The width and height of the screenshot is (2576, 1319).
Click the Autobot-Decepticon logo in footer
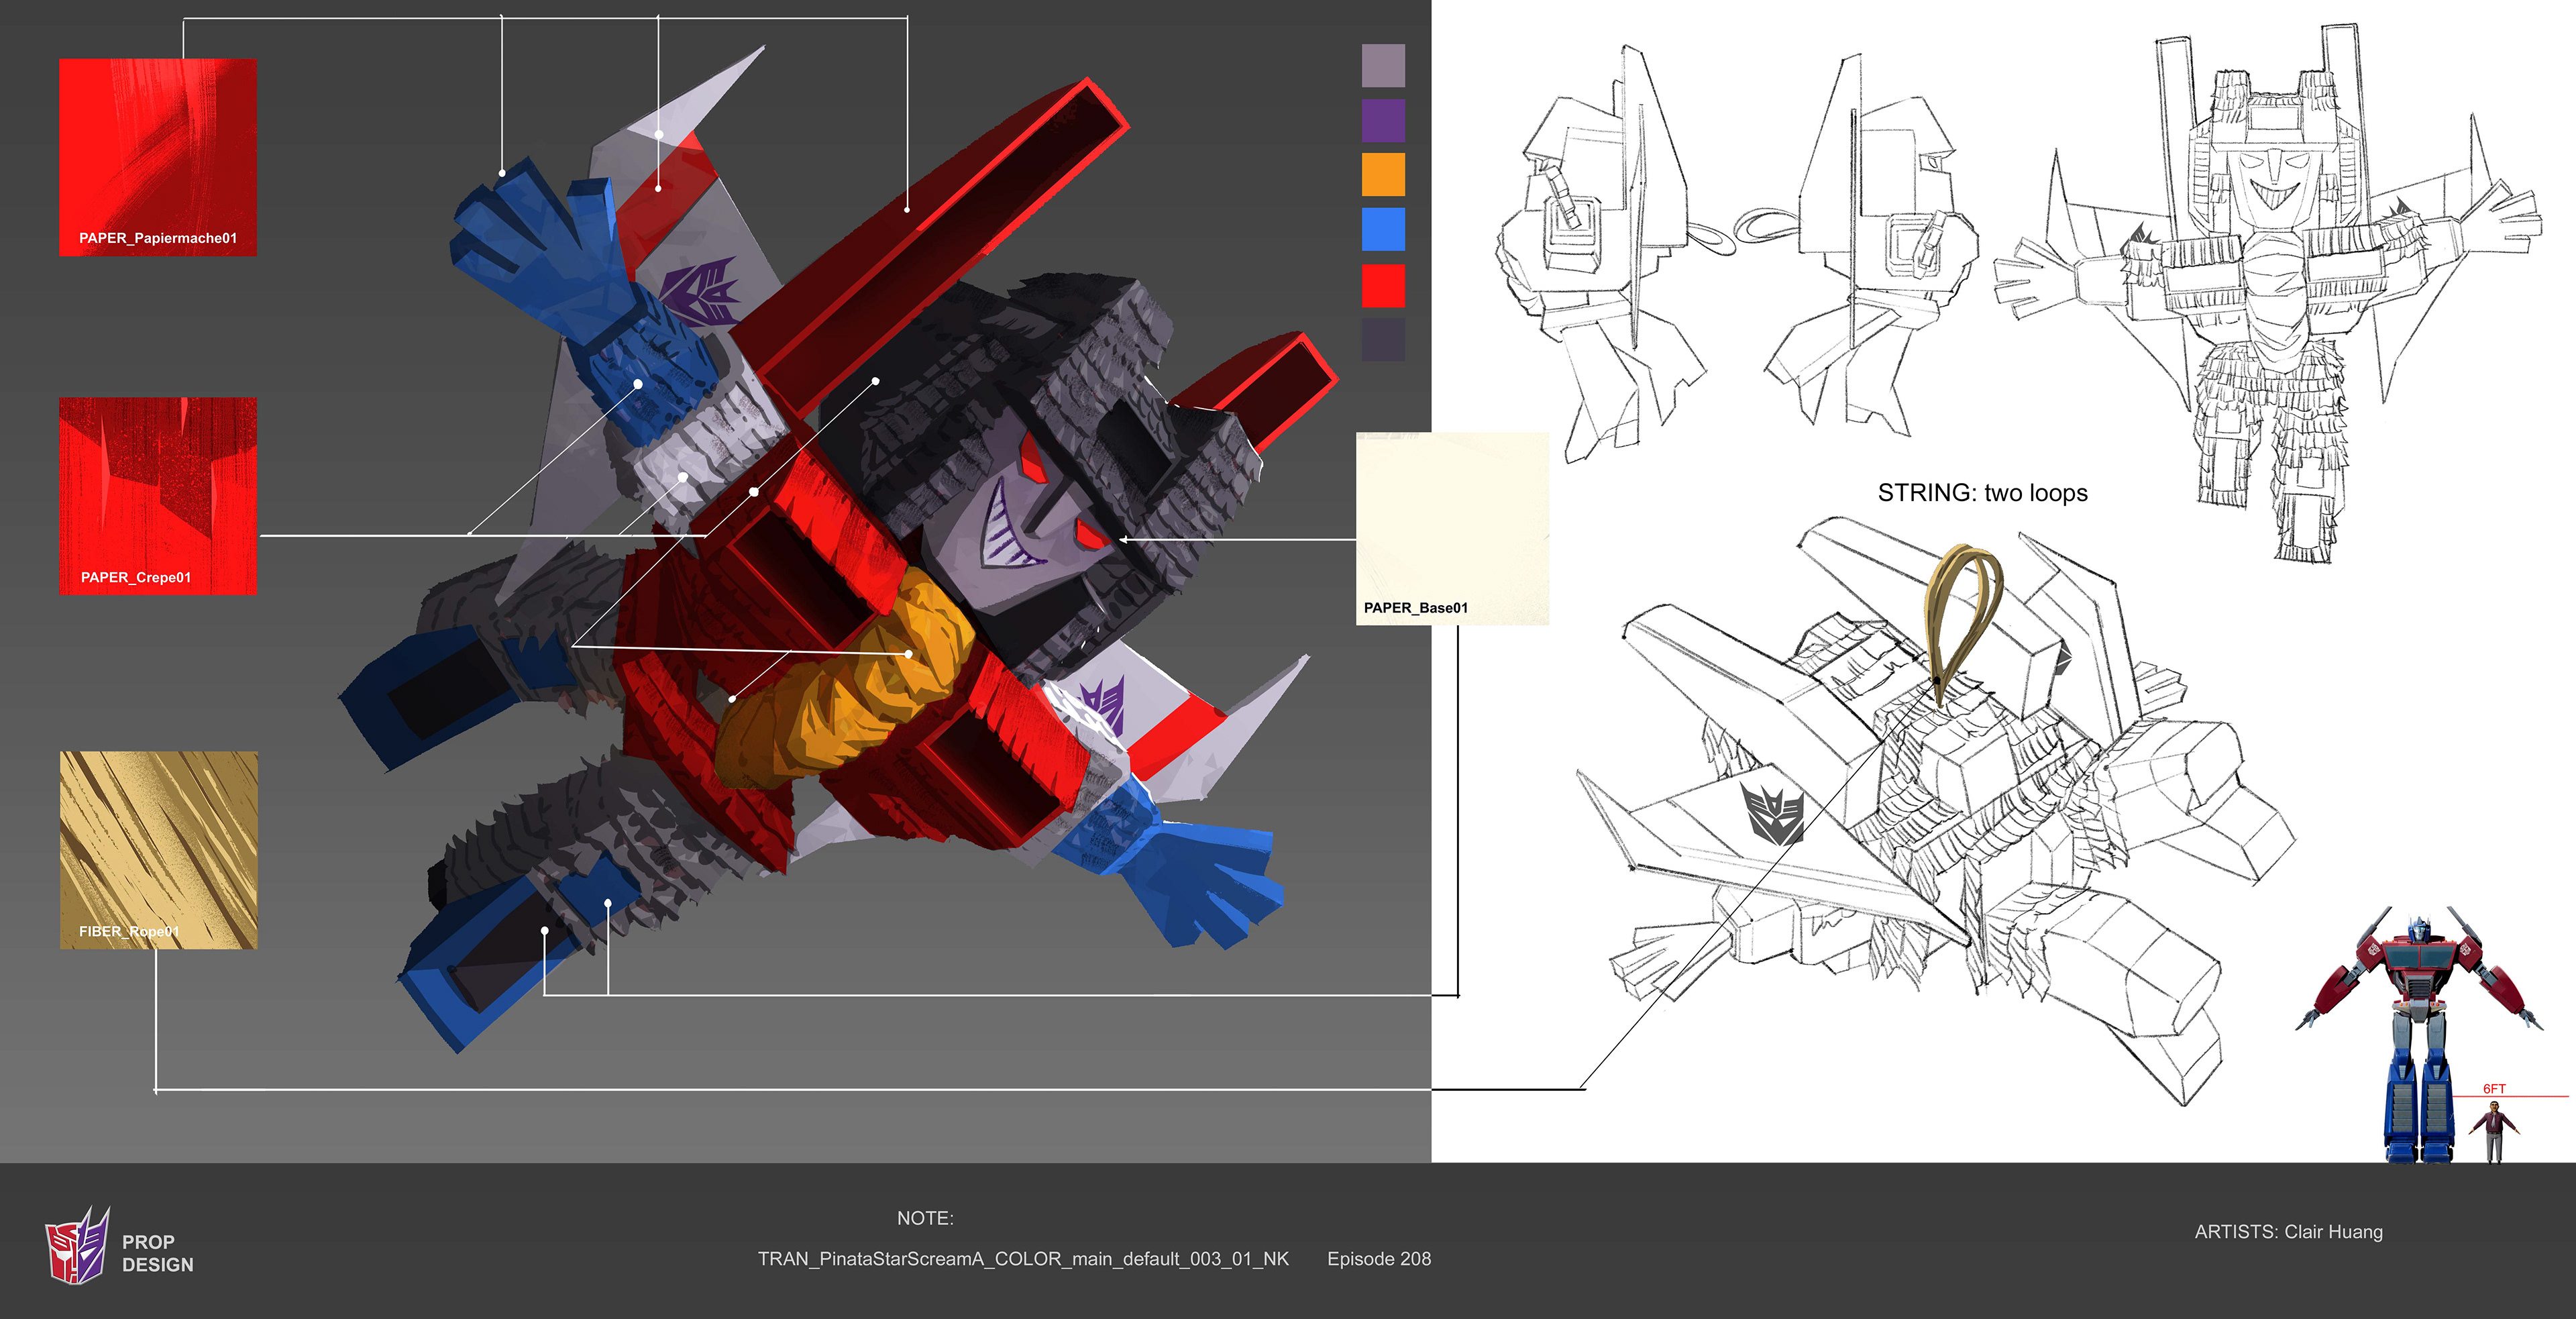click(x=77, y=1245)
